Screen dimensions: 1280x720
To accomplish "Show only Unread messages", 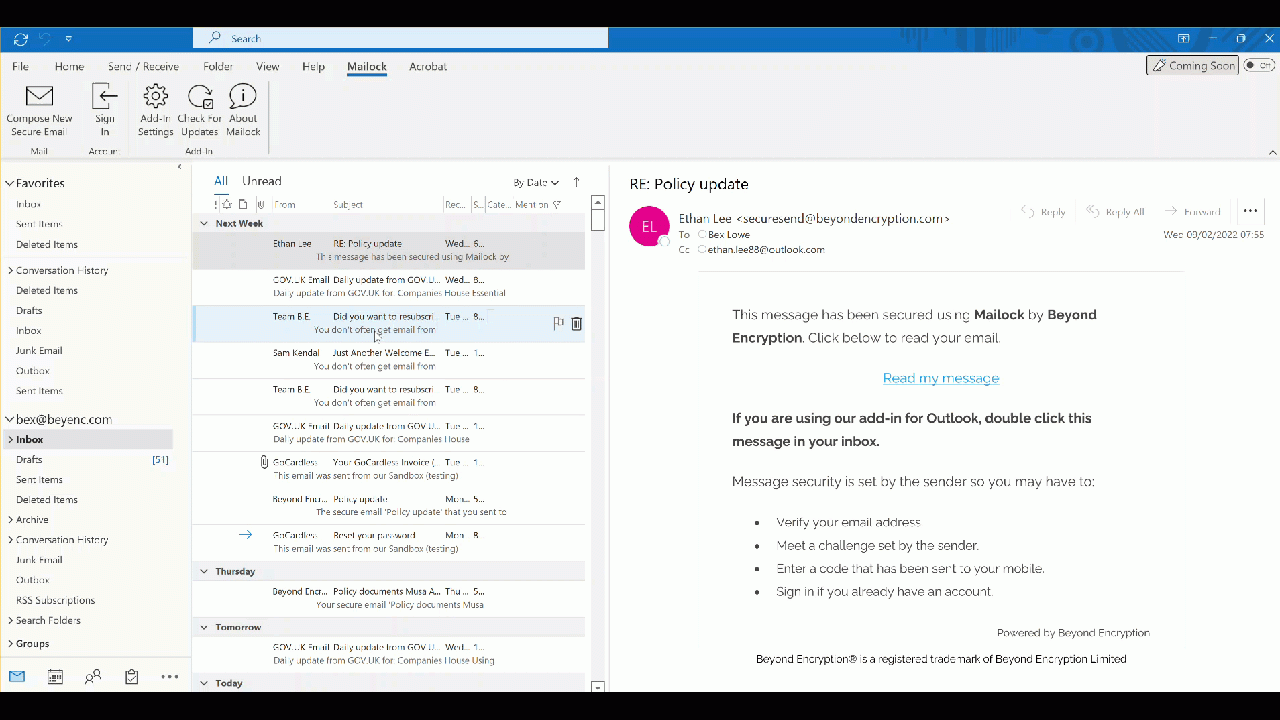I will [x=261, y=181].
